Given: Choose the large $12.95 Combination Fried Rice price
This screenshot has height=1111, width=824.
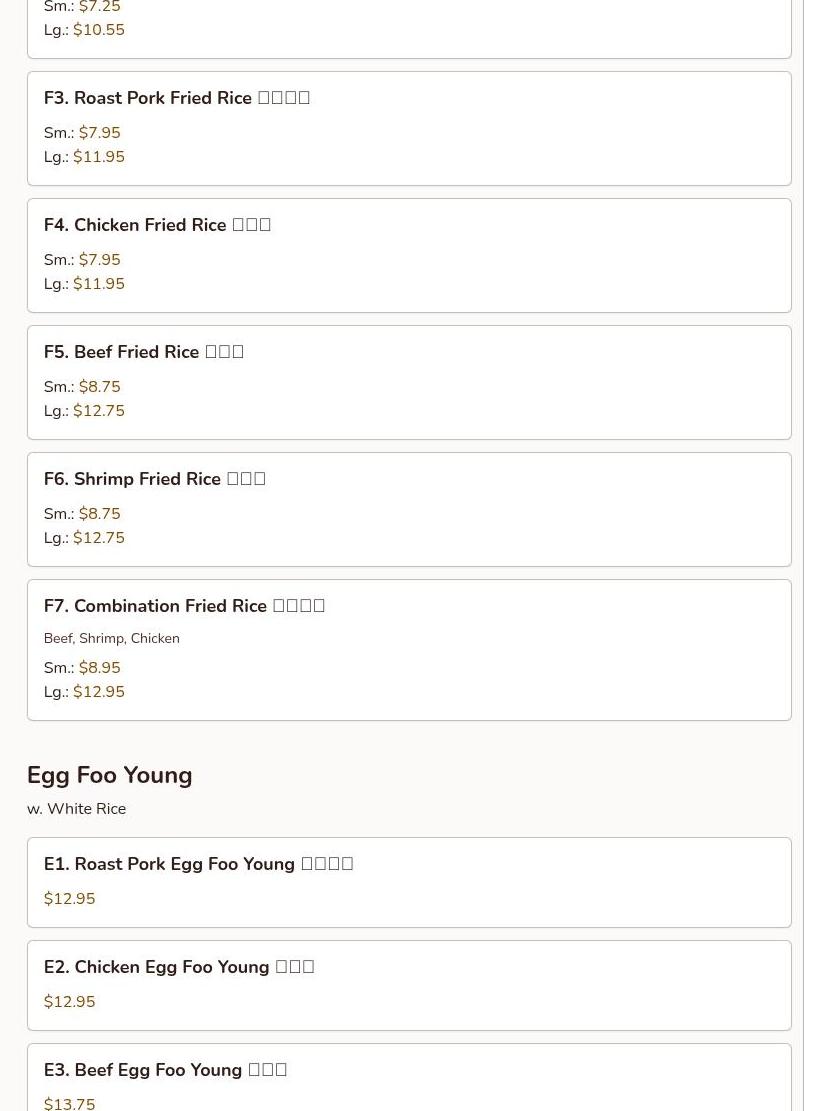Looking at the screenshot, I should click(x=98, y=692).
